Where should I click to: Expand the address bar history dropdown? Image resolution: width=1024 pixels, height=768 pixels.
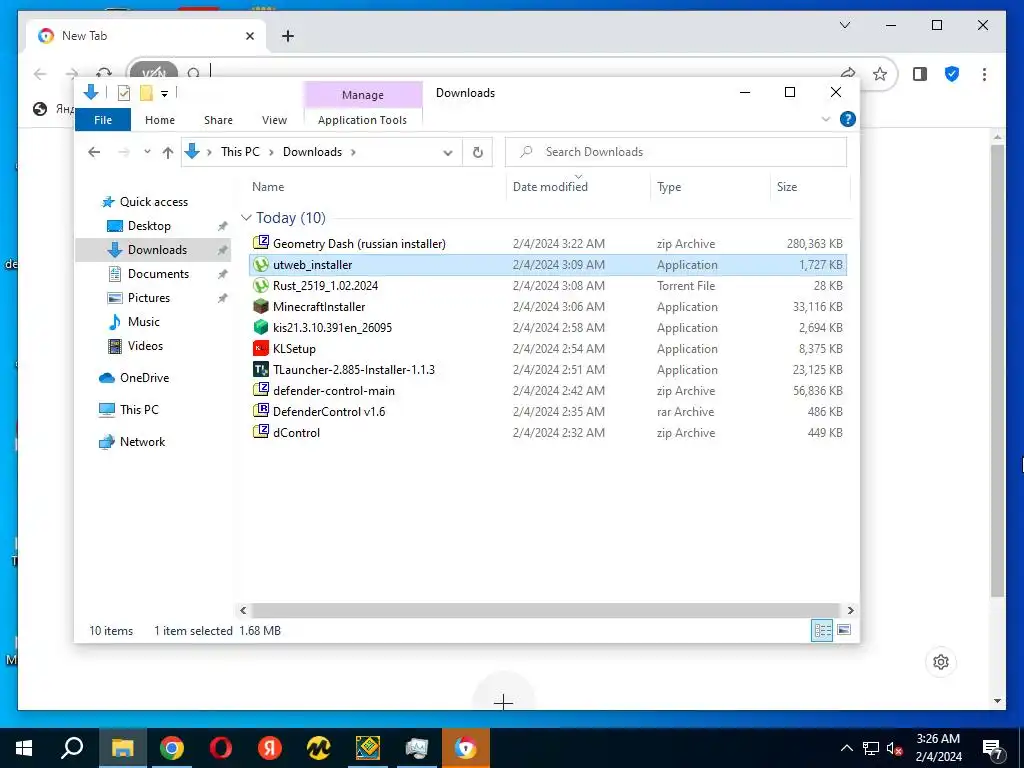pos(447,152)
